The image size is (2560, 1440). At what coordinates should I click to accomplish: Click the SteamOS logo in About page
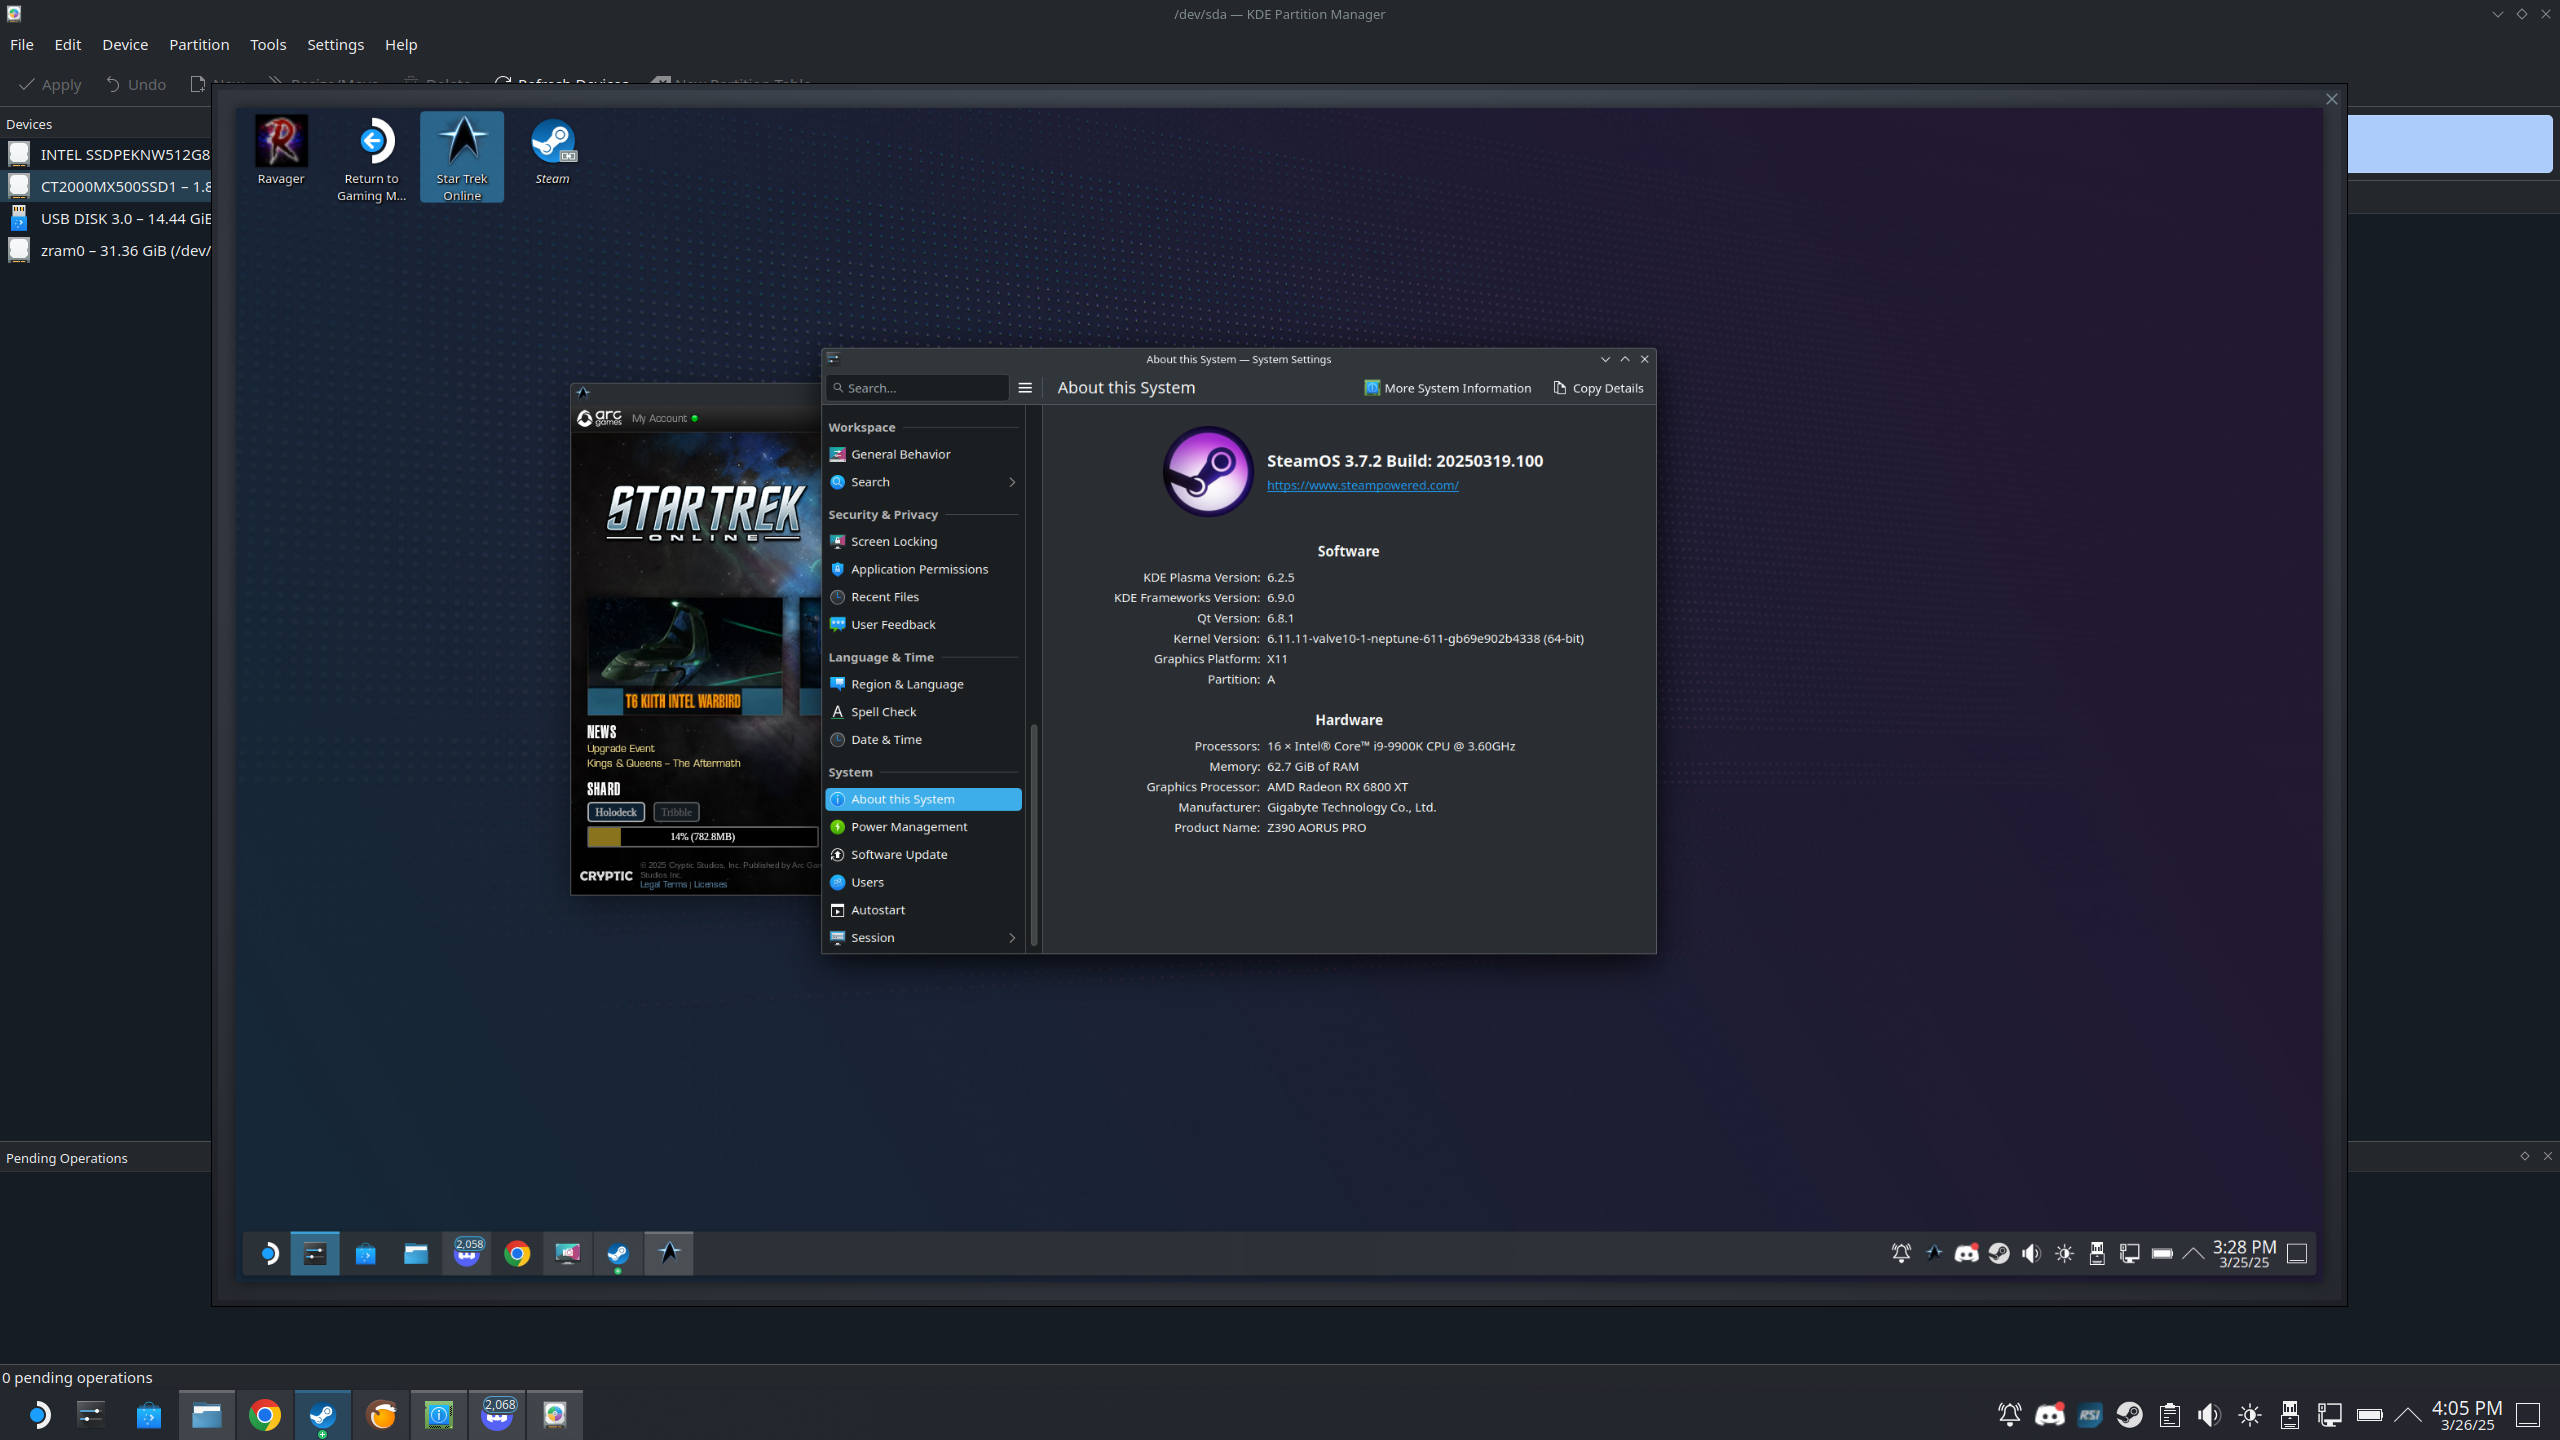[x=1208, y=471]
